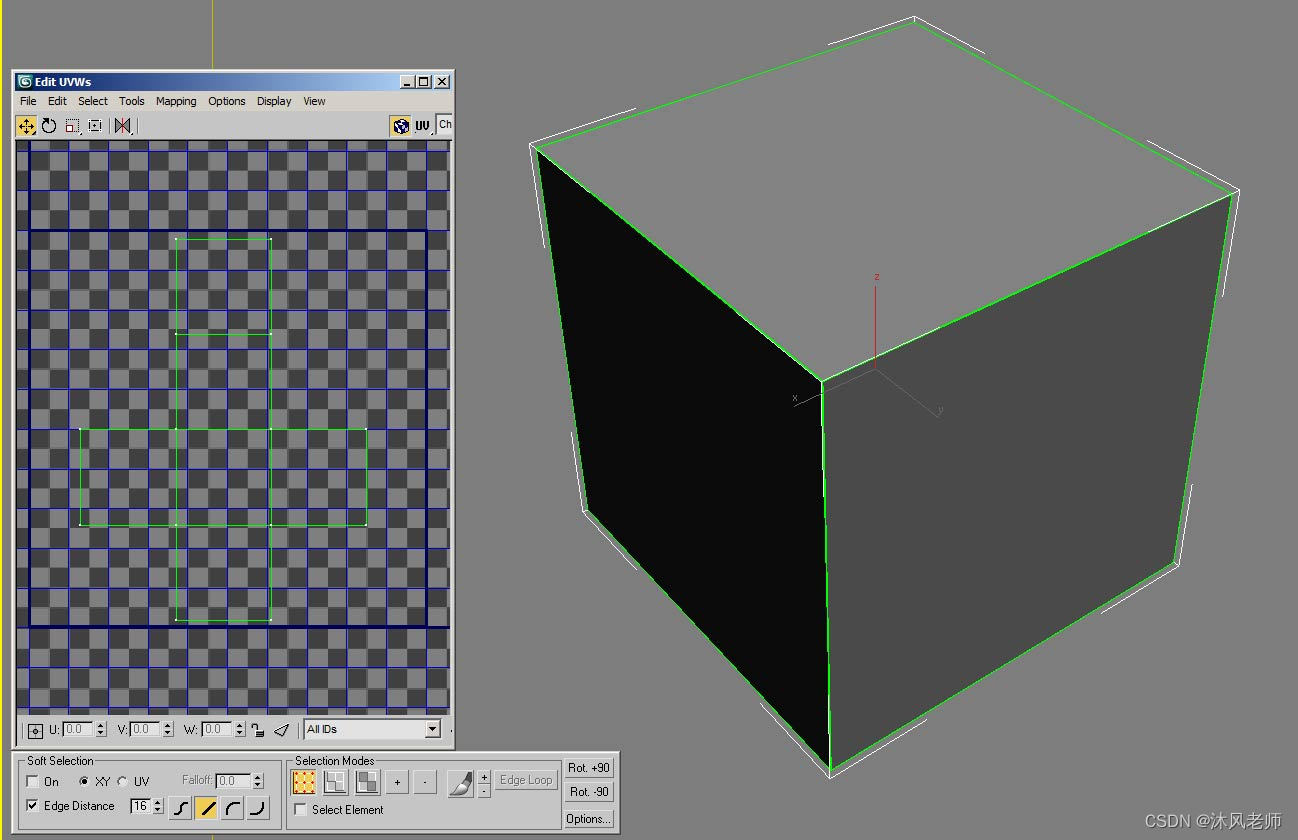Screen dimensions: 1298x840
Task: Select the UV radio button in Soft Selection
Action: tap(124, 781)
